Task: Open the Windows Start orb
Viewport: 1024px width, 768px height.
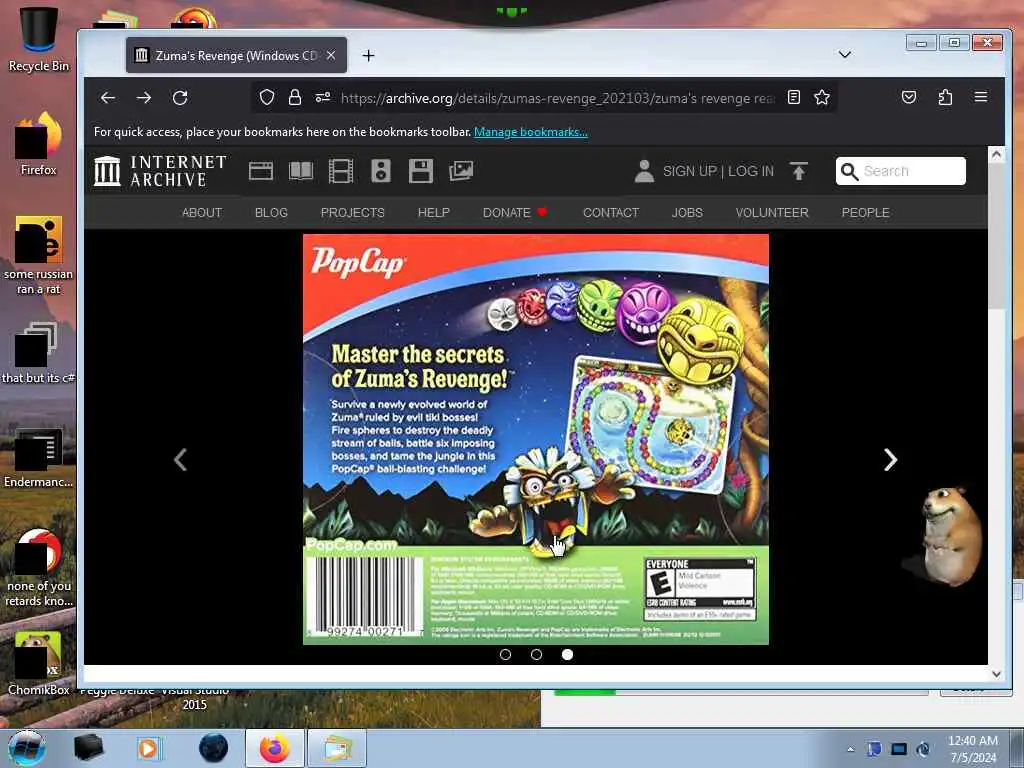Action: coord(27,748)
